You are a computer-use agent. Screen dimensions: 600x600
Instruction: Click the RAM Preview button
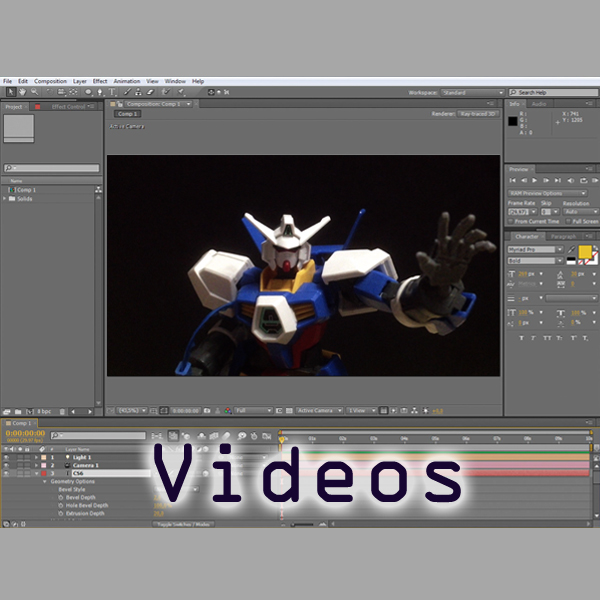click(x=595, y=180)
